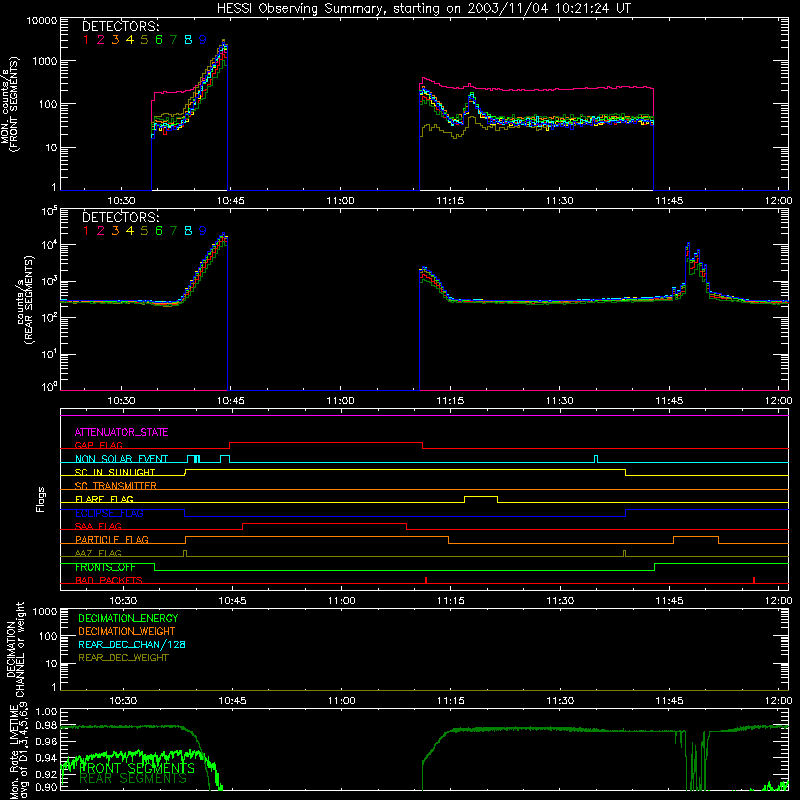Click dark green detector 7 in rear segments legend

[173, 231]
